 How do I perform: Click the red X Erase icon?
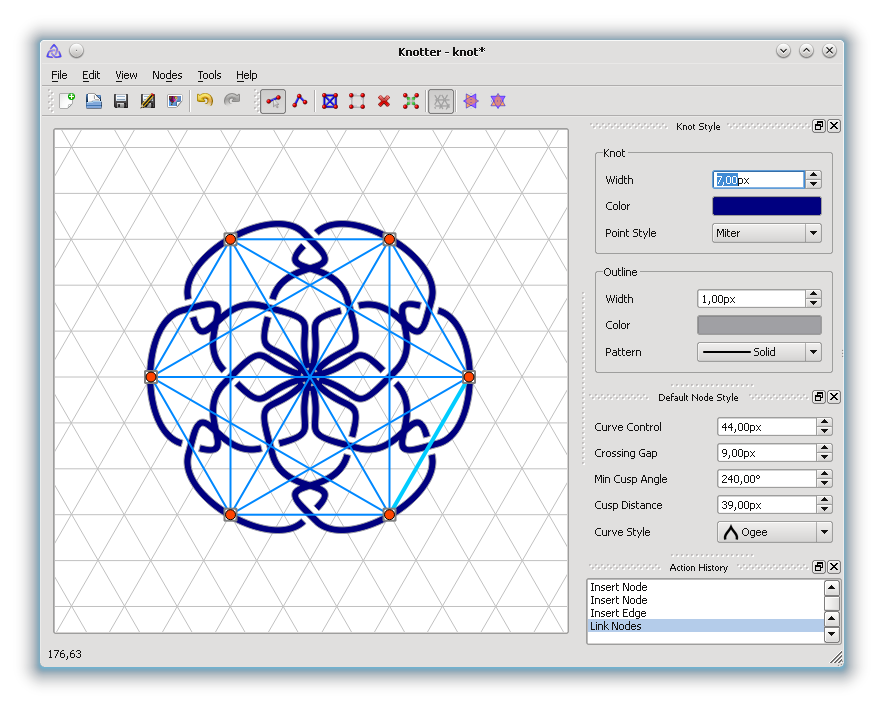point(384,101)
